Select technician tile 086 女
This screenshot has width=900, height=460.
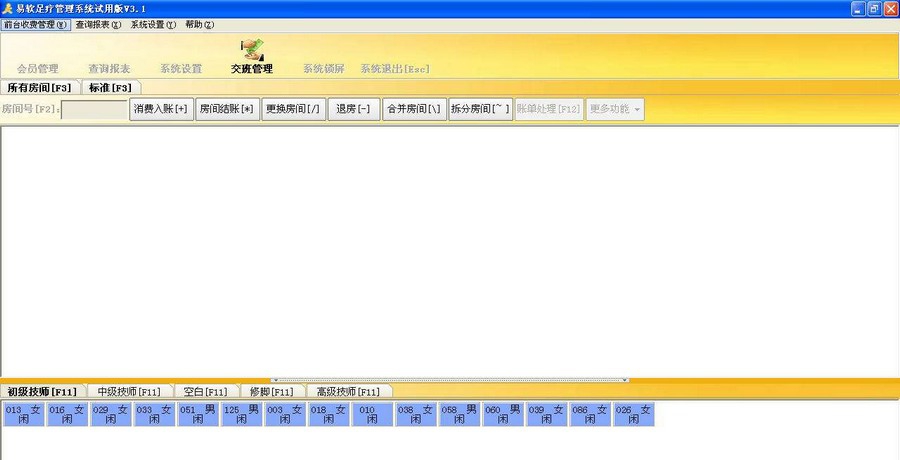coord(591,414)
